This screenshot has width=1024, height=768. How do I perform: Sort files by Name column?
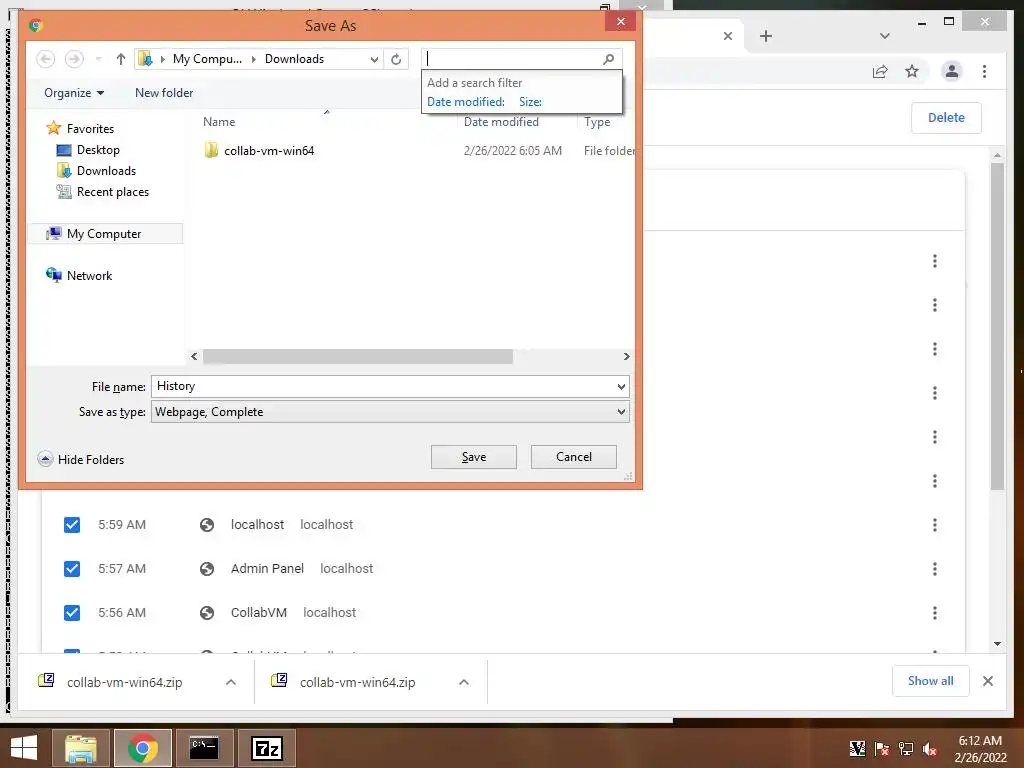219,121
